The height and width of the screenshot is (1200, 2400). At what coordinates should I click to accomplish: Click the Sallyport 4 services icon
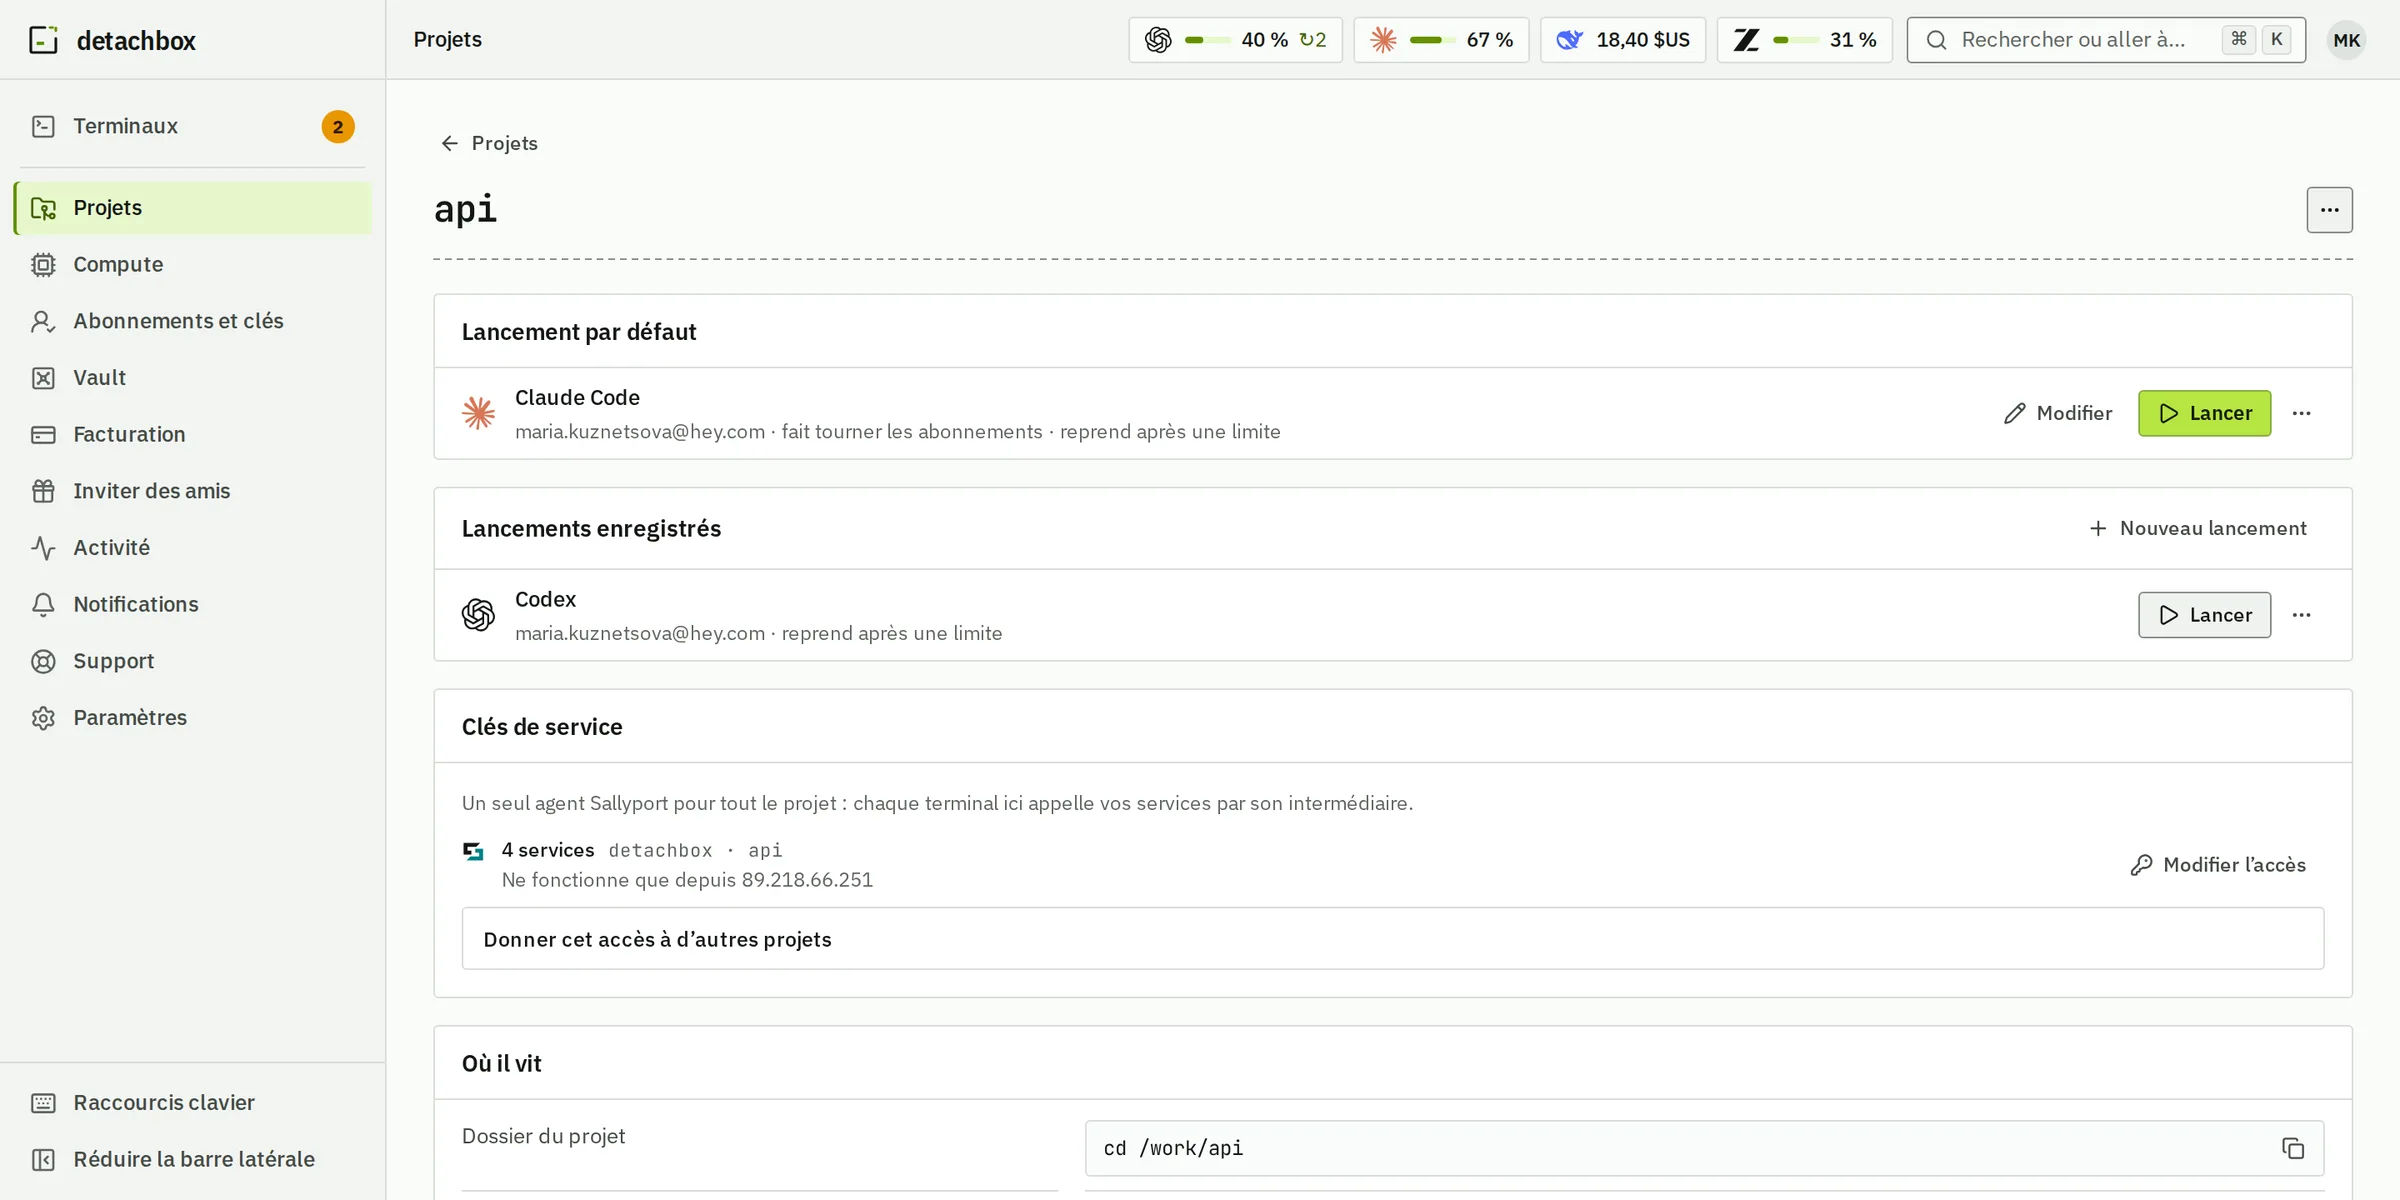473,852
